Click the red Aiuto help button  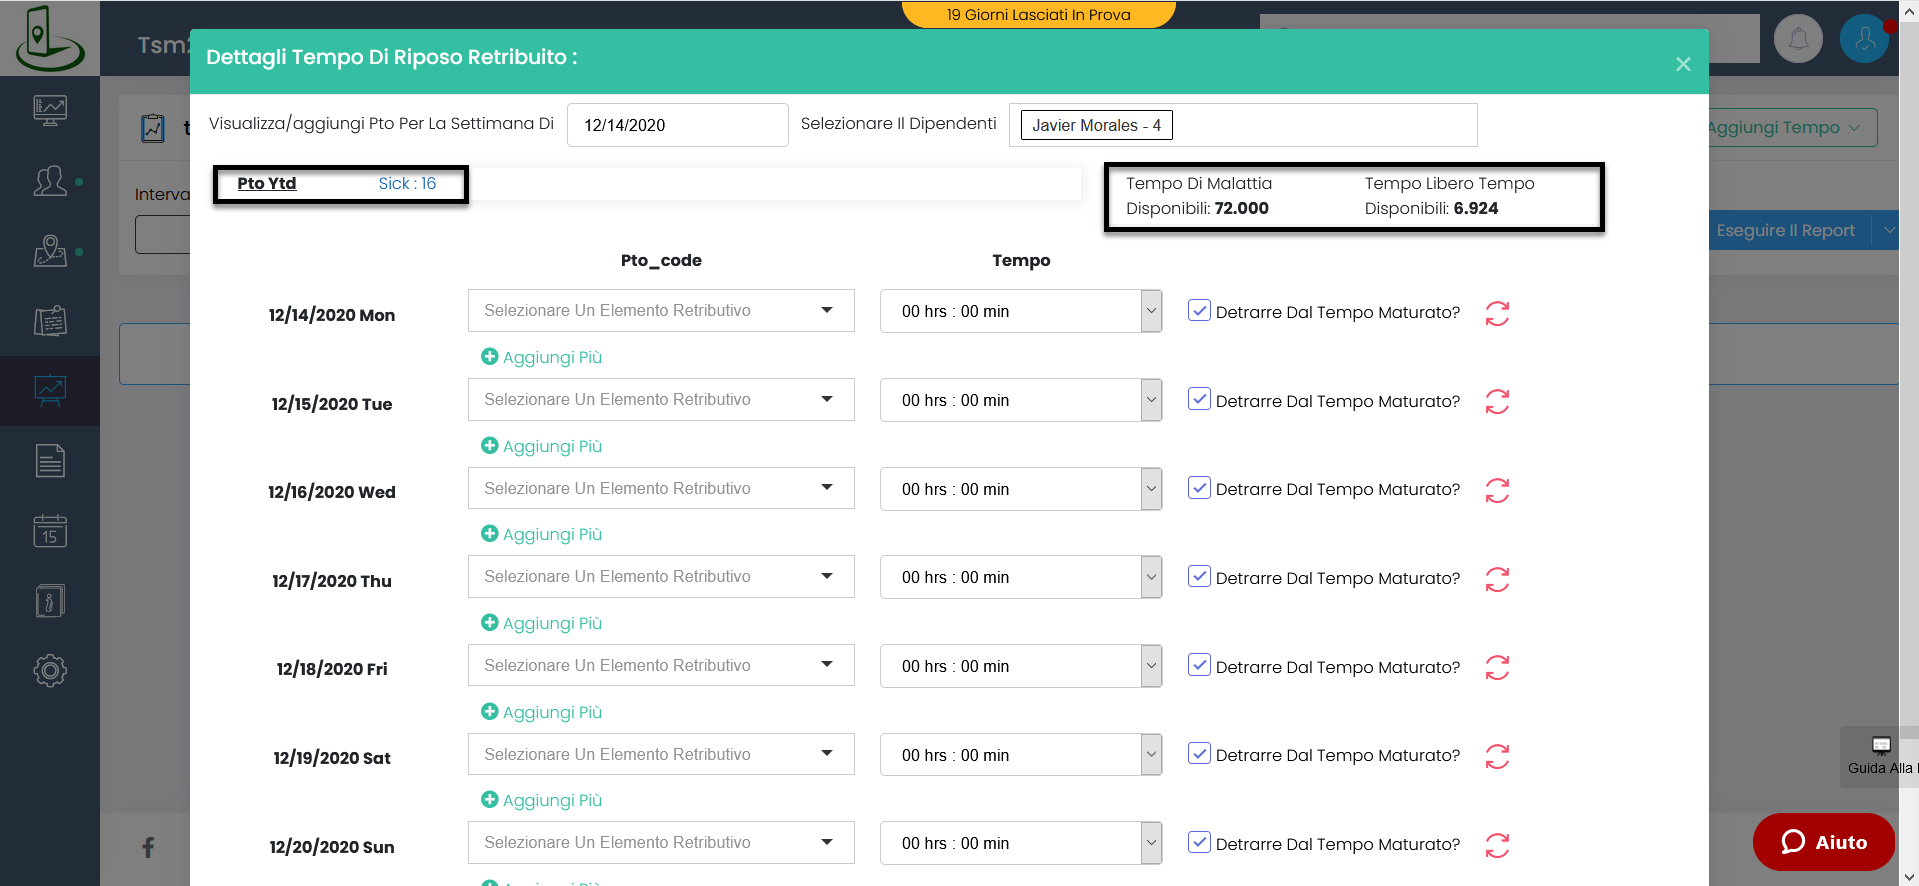[x=1823, y=842]
